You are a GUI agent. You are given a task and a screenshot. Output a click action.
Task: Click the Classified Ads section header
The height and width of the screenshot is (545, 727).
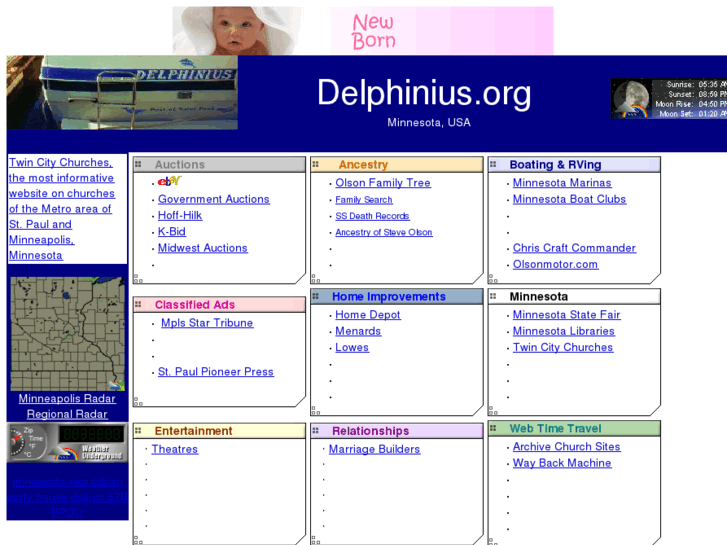(x=219, y=304)
